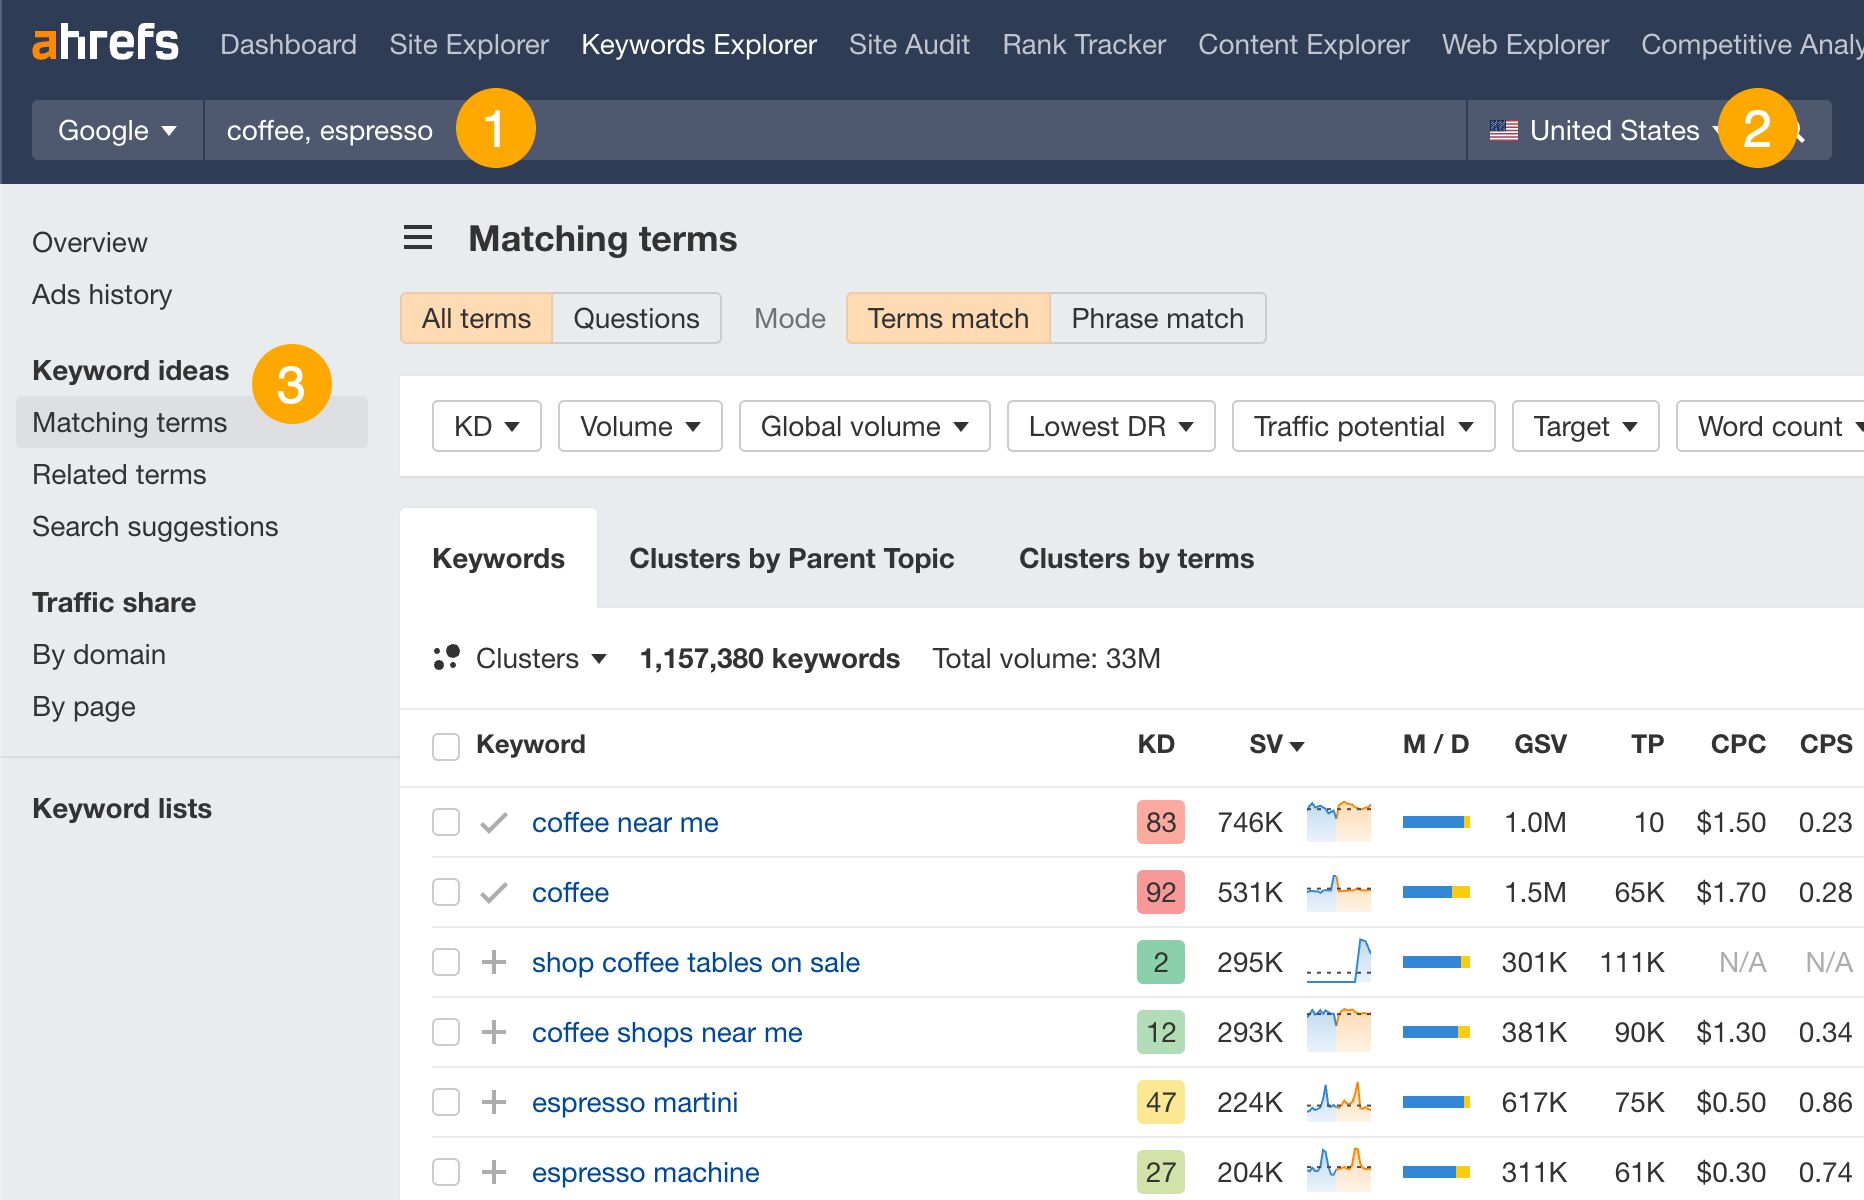Screen dimensions: 1864x1200
Task: Click the clusters scatter icon near keyword count
Action: [x=446, y=657]
